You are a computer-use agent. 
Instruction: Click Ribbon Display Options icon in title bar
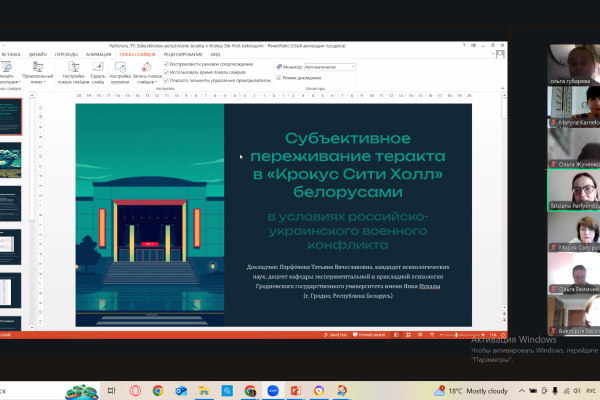(474, 45)
